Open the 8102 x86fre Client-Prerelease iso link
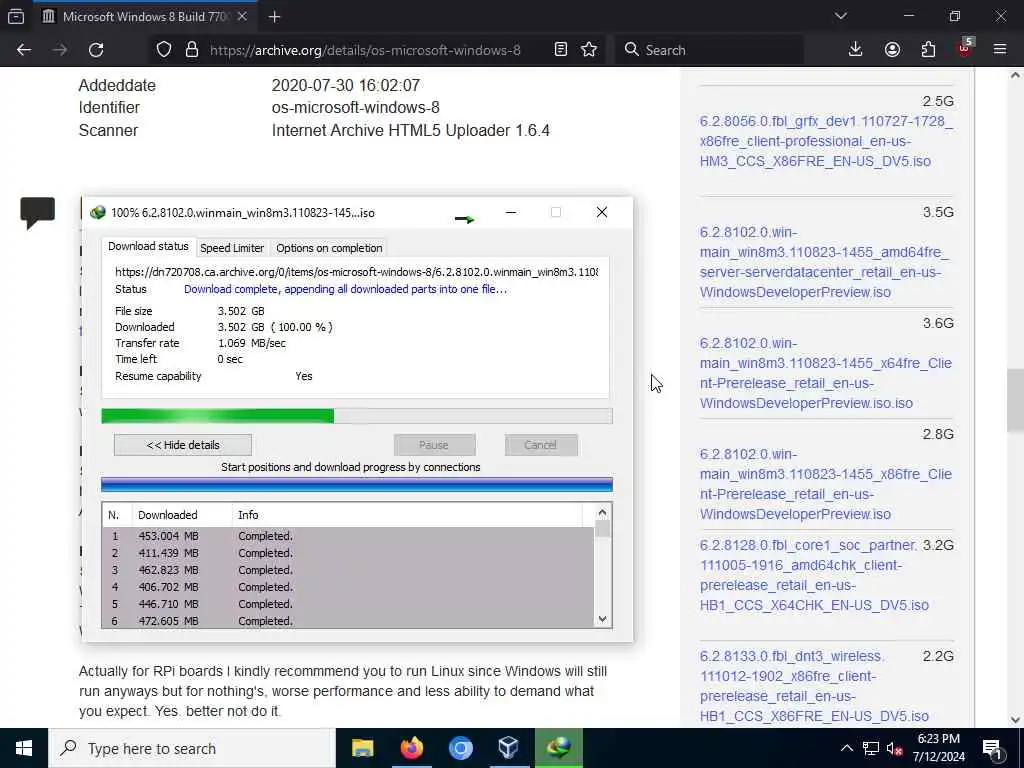Image resolution: width=1024 pixels, height=768 pixels. click(x=825, y=484)
